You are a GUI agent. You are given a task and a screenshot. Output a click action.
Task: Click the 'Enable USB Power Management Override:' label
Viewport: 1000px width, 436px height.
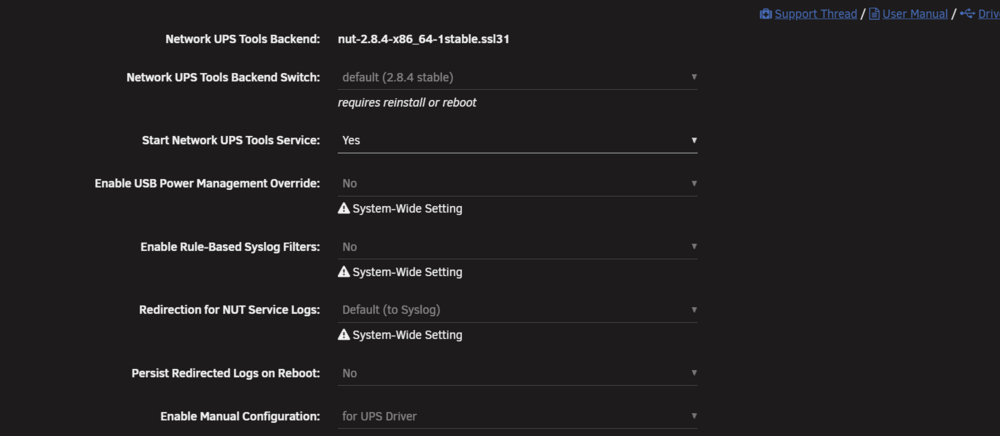[207, 183]
